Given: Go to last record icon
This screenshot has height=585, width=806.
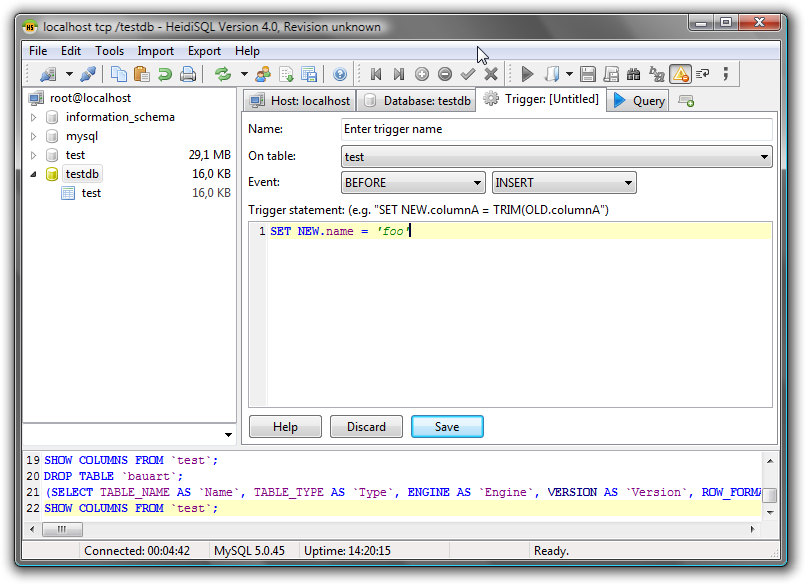Looking at the screenshot, I should (398, 75).
